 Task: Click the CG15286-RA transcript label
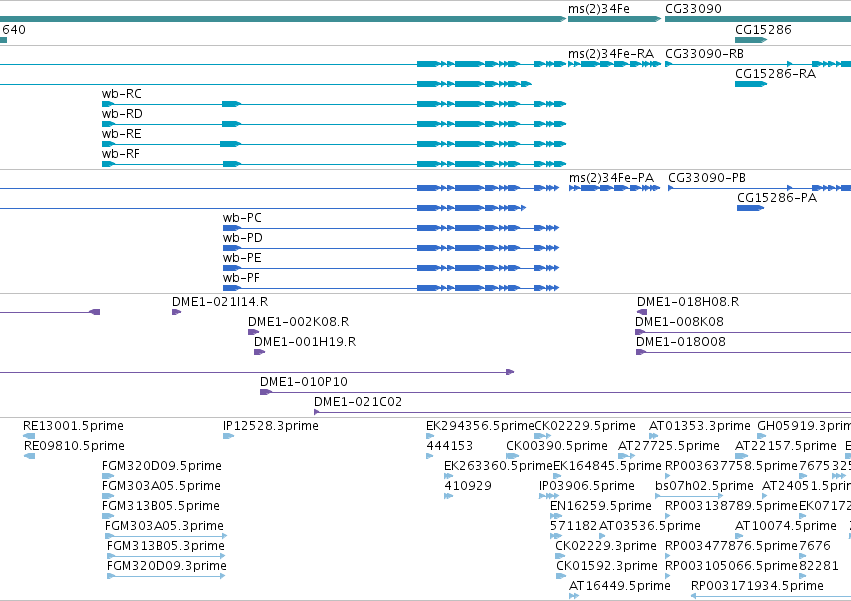(x=775, y=74)
